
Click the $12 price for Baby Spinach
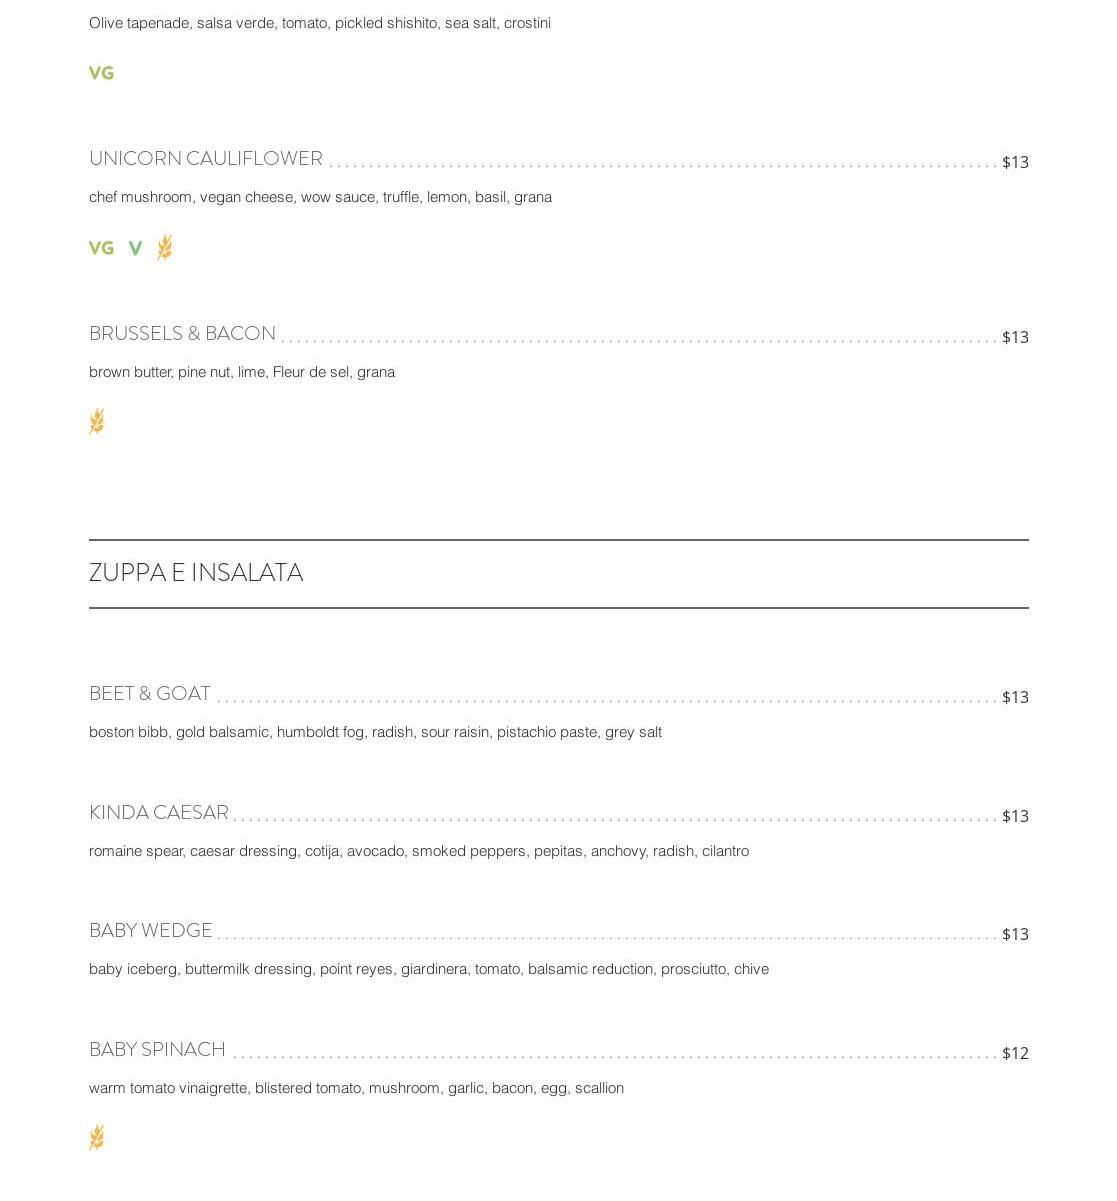(x=1015, y=1053)
